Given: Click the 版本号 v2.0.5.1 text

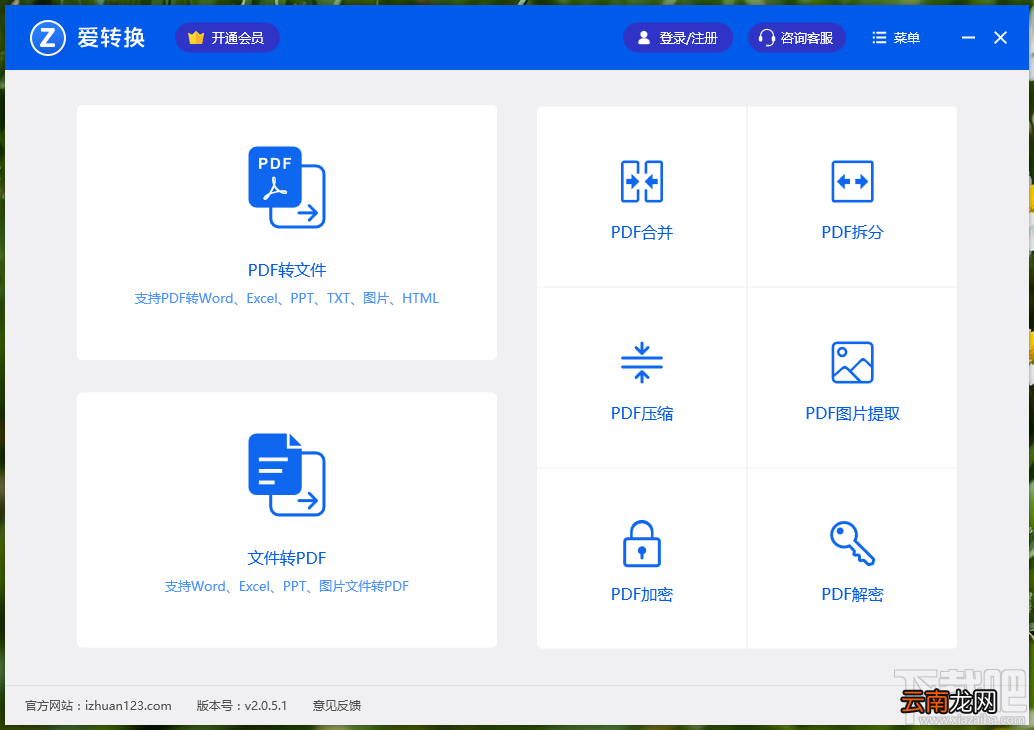Looking at the screenshot, I should pos(242,706).
